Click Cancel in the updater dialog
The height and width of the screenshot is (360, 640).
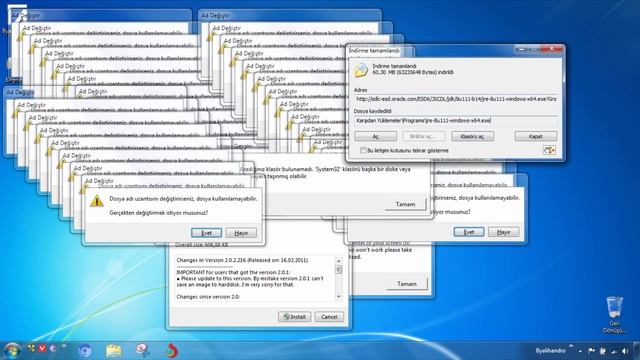[x=329, y=317]
